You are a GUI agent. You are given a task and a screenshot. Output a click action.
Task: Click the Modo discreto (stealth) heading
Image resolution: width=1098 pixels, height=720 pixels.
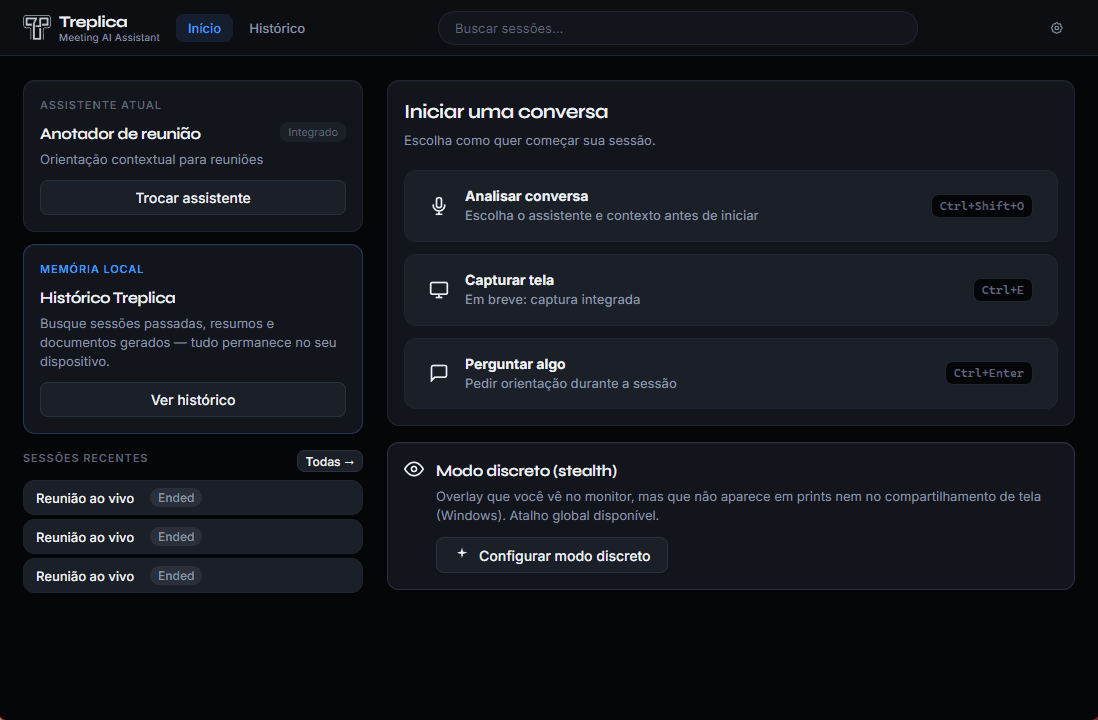click(527, 471)
